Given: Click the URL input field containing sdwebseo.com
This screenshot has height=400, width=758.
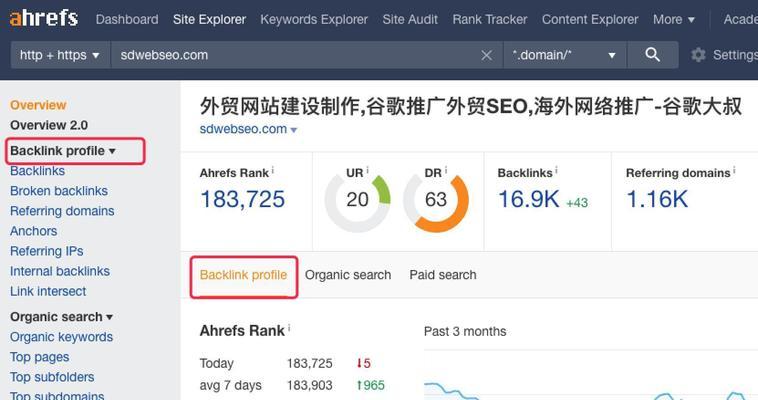Looking at the screenshot, I should pyautogui.click(x=307, y=55).
